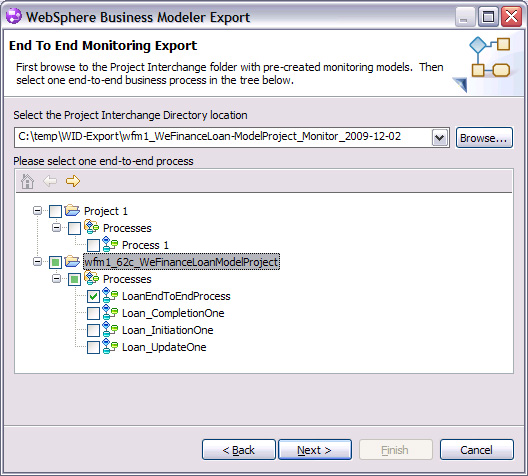The image size is (528, 476).
Task: Click the WebSphere Business Modeler title icon
Action: (x=14, y=16)
